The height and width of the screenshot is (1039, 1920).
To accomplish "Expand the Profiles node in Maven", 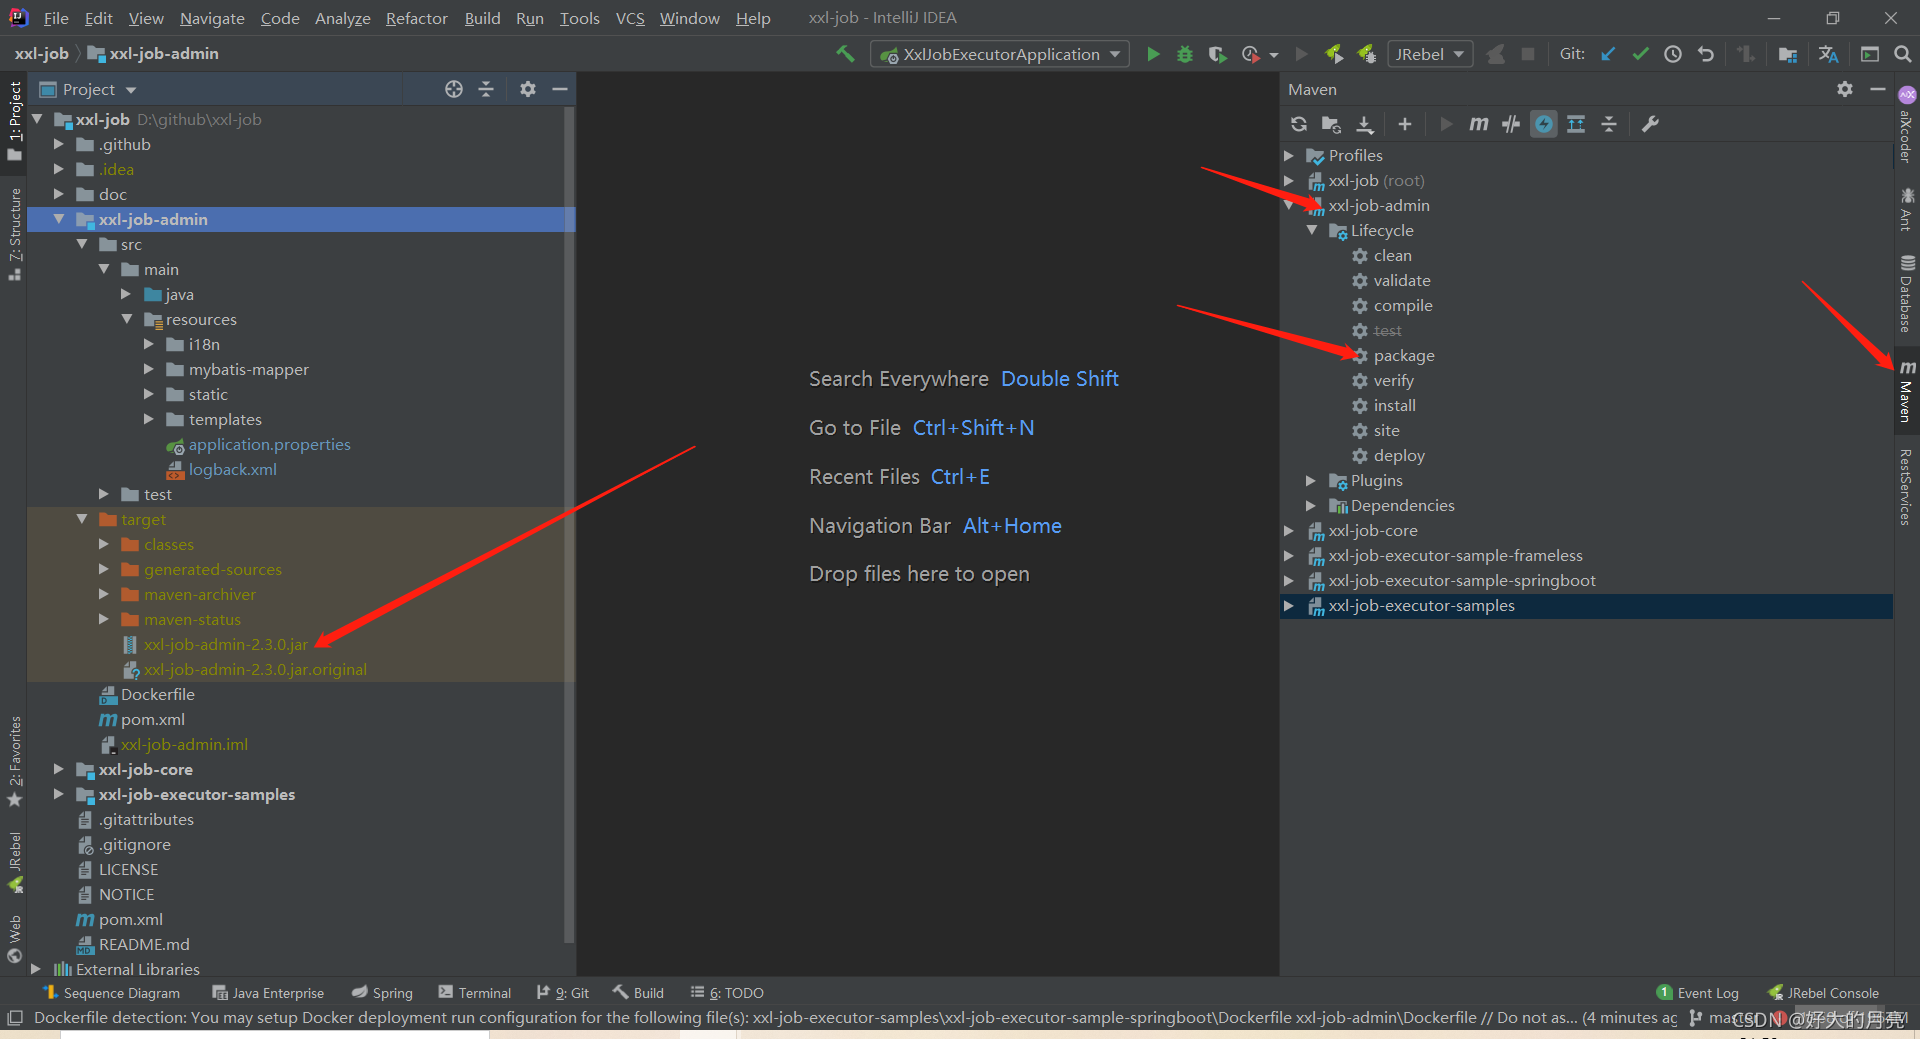I will point(1290,156).
